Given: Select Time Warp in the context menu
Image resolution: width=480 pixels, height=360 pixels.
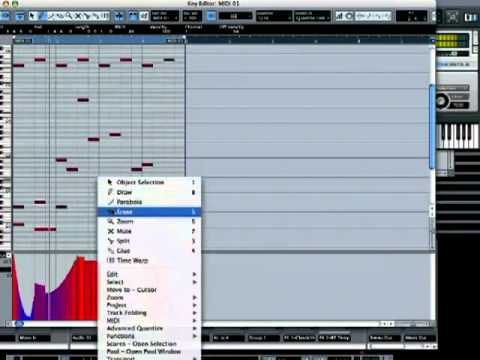Looking at the screenshot, I should (x=149, y=260).
